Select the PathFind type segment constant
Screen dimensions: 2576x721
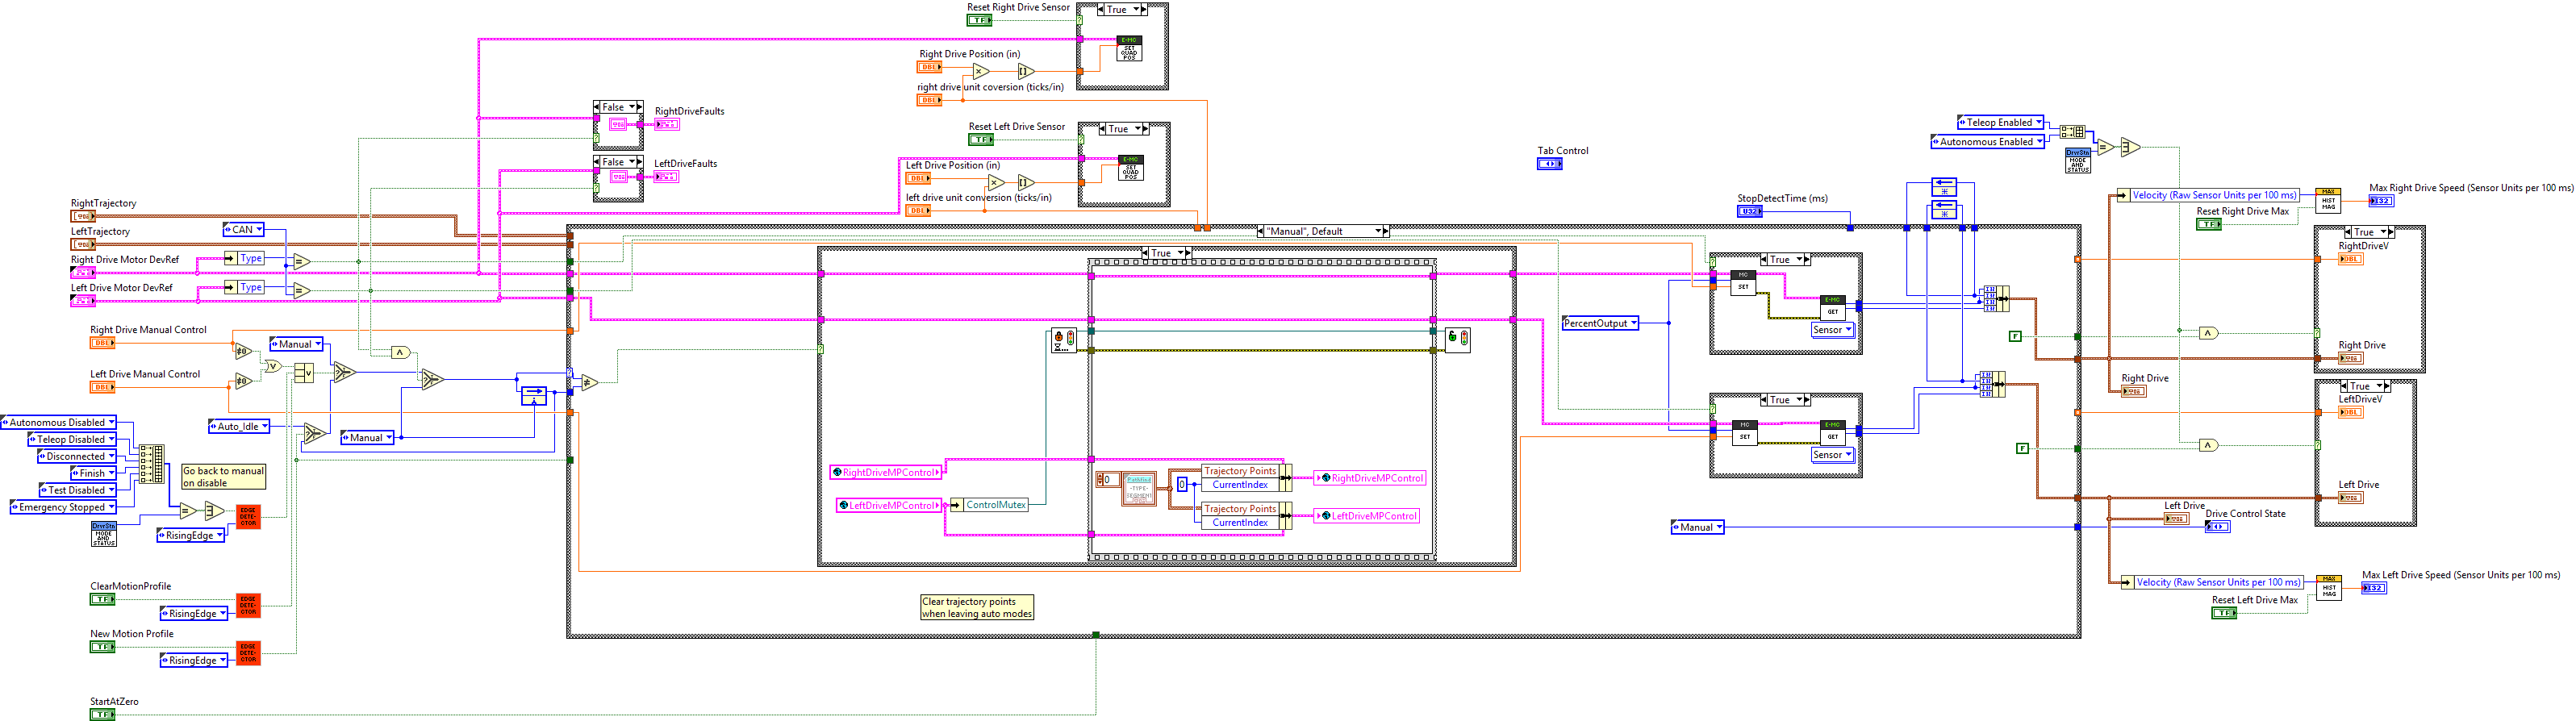(x=1139, y=489)
